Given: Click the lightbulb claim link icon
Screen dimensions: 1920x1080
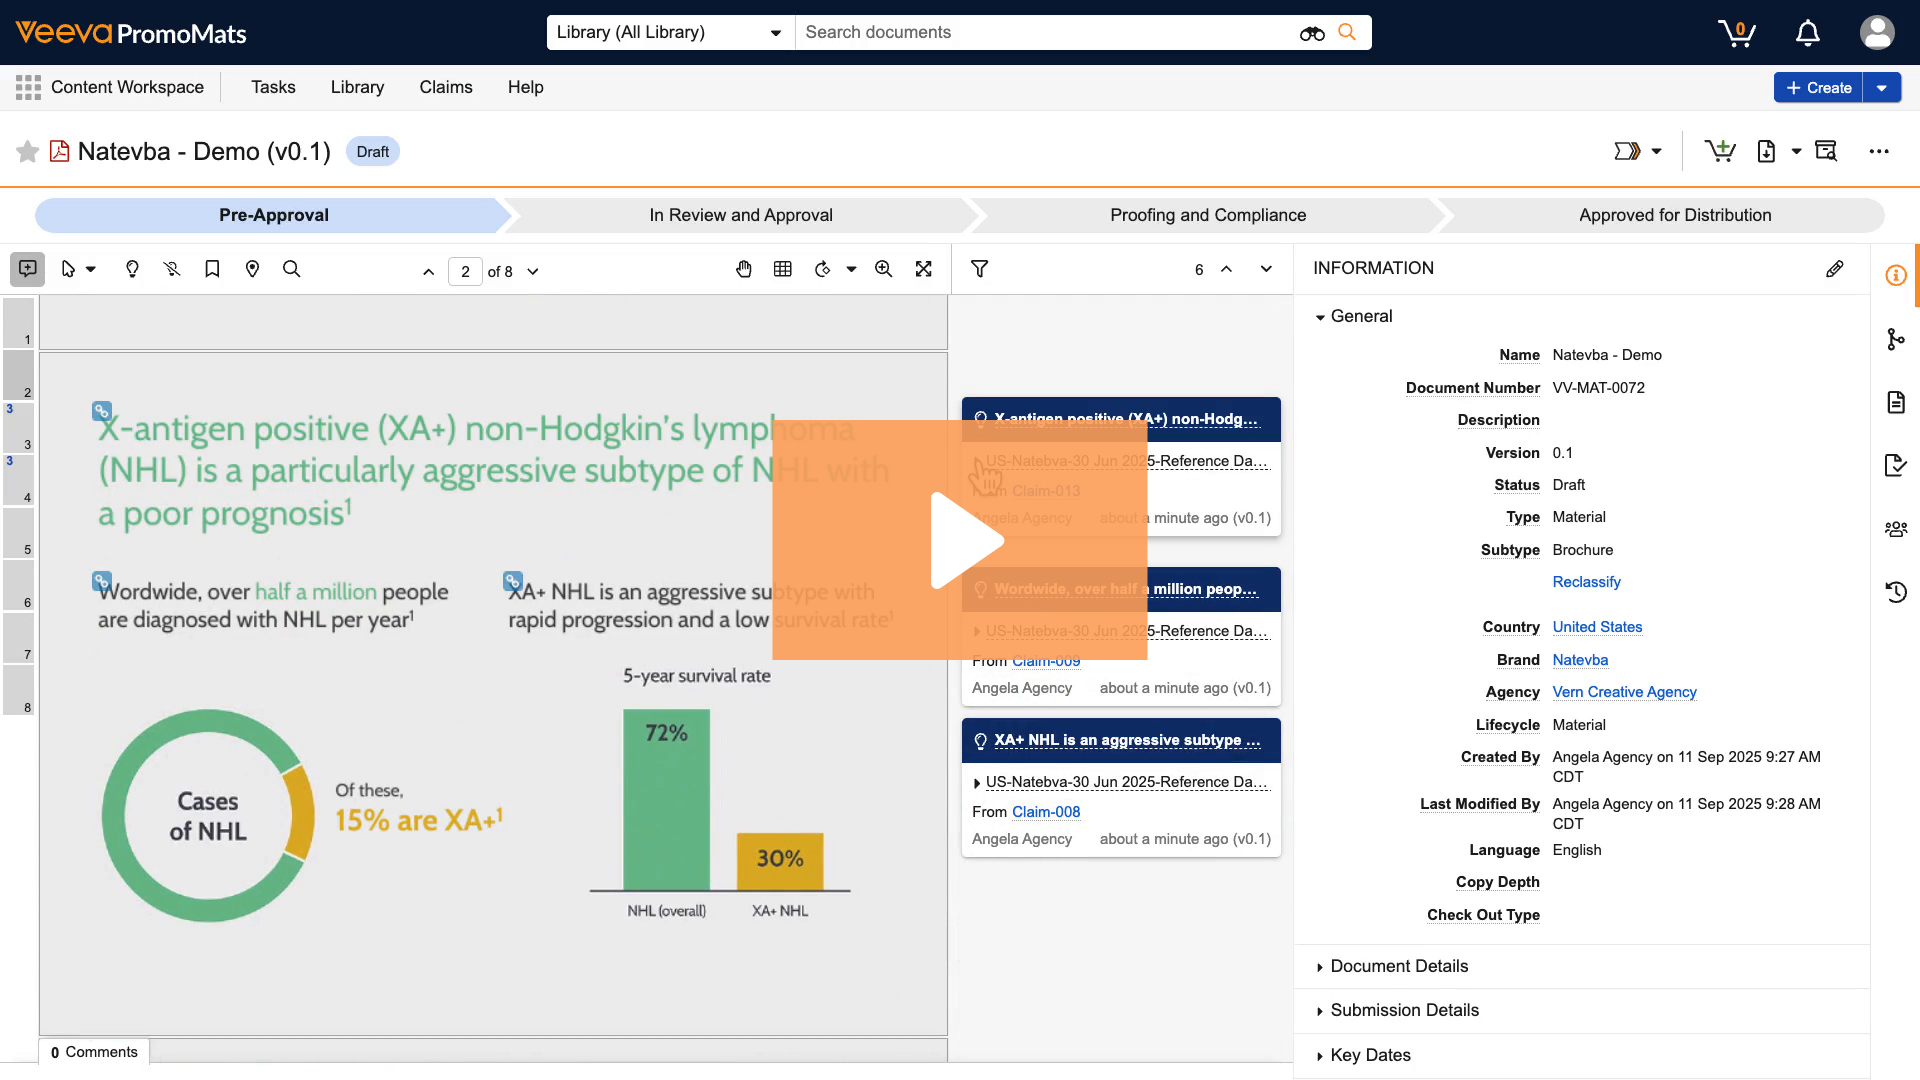Looking at the screenshot, I should point(132,269).
